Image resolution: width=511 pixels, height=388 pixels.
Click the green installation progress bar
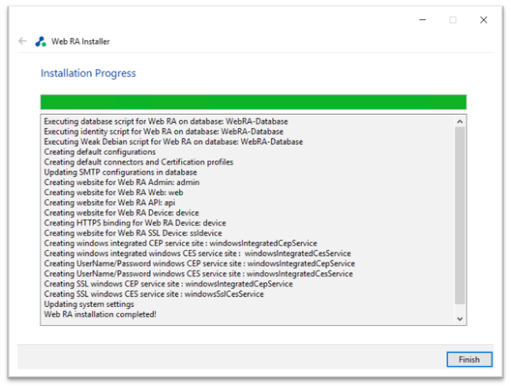coord(253,102)
